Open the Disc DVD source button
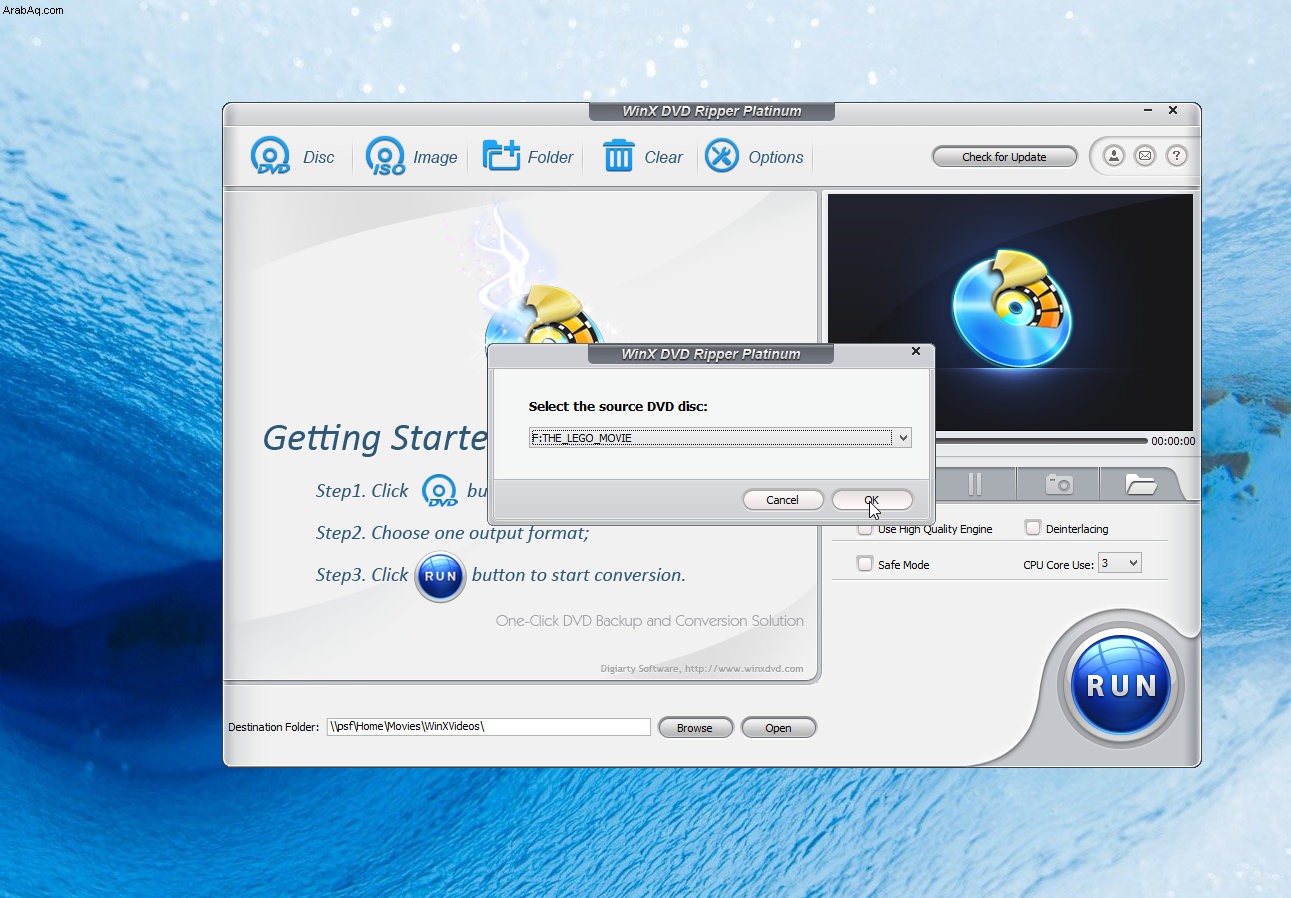Screen dimensions: 1291x898 tap(292, 157)
